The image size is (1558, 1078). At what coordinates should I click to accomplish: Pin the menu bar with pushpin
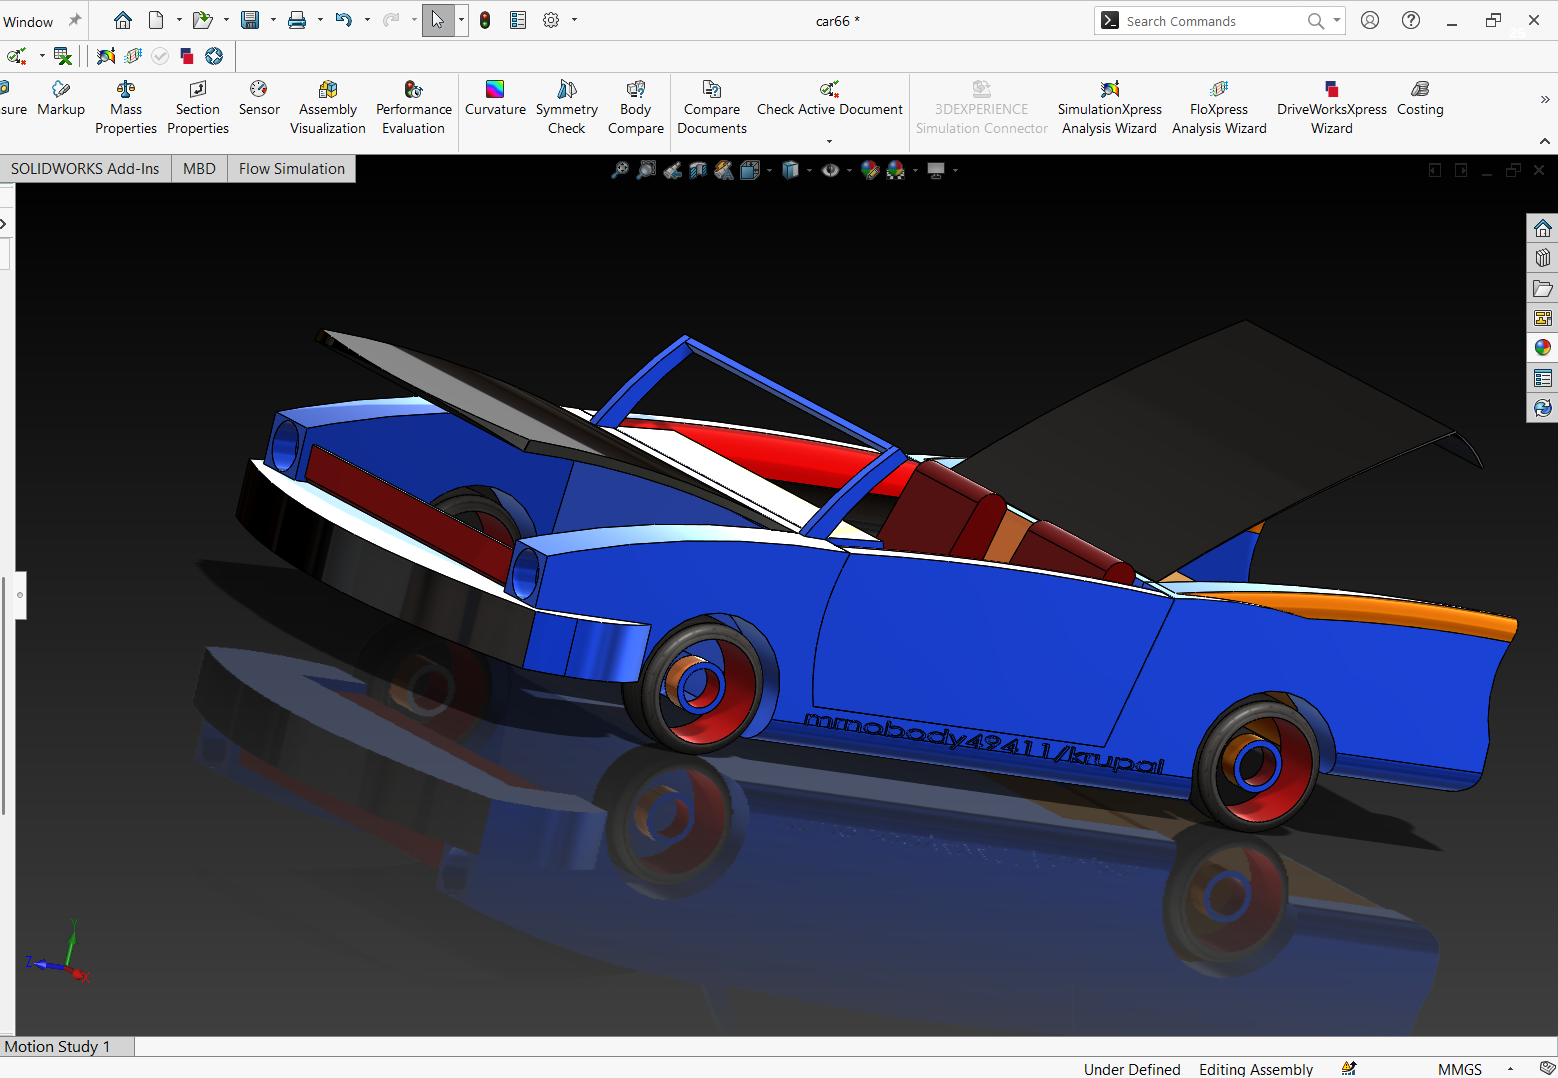click(x=75, y=20)
